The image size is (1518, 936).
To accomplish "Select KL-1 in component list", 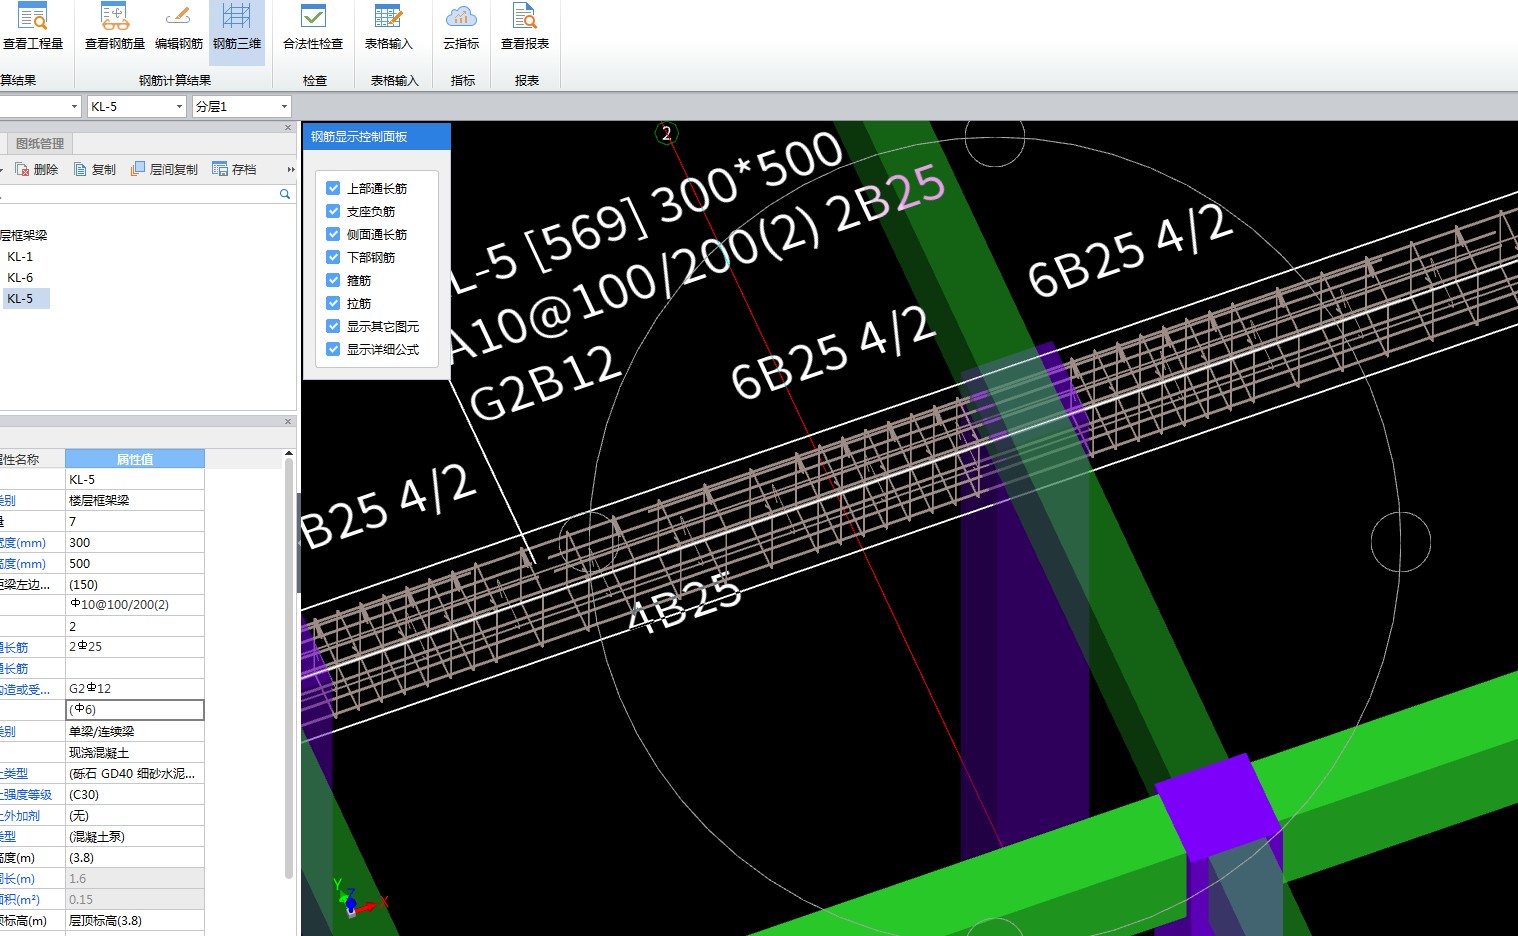I will point(20,256).
